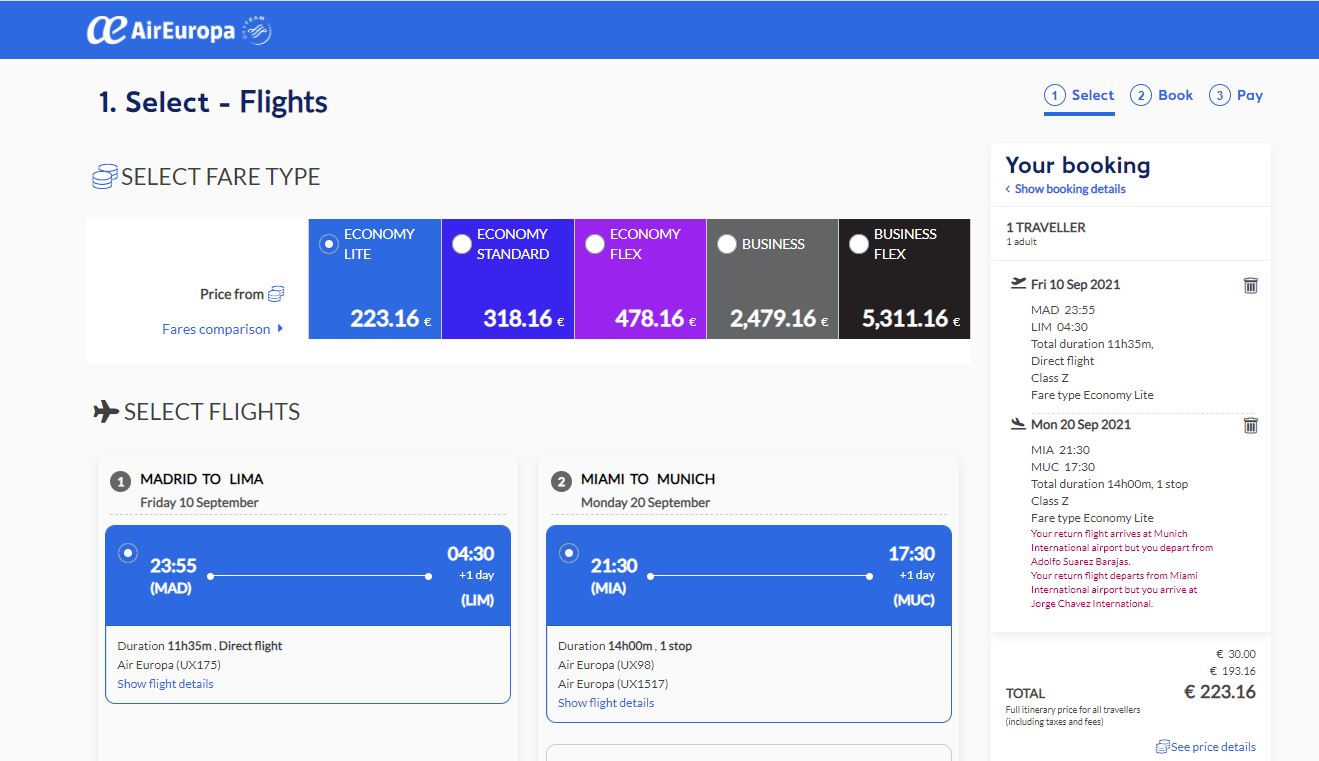Show flight details for Miami to Munich flight
This screenshot has height=761, width=1319.
tap(606, 703)
